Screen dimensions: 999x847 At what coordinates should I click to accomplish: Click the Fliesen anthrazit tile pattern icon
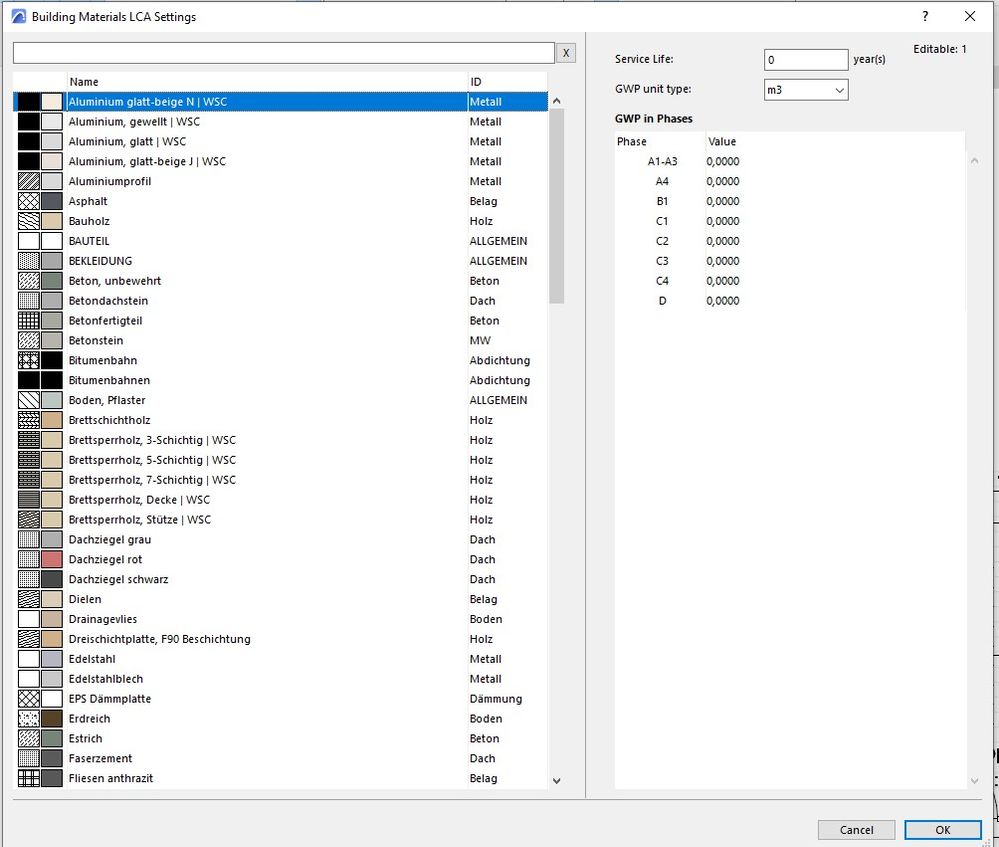(29, 779)
